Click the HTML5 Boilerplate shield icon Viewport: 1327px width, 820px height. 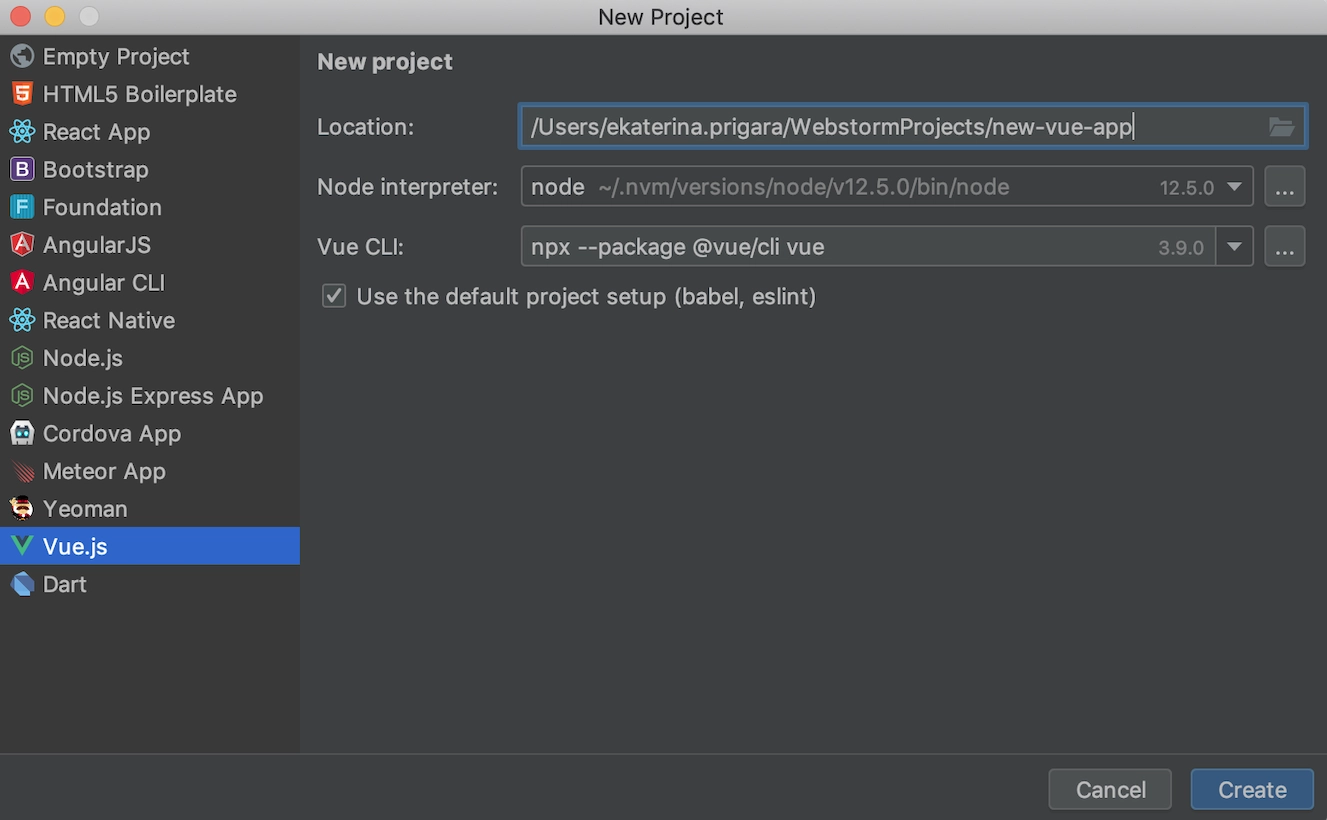coord(21,94)
